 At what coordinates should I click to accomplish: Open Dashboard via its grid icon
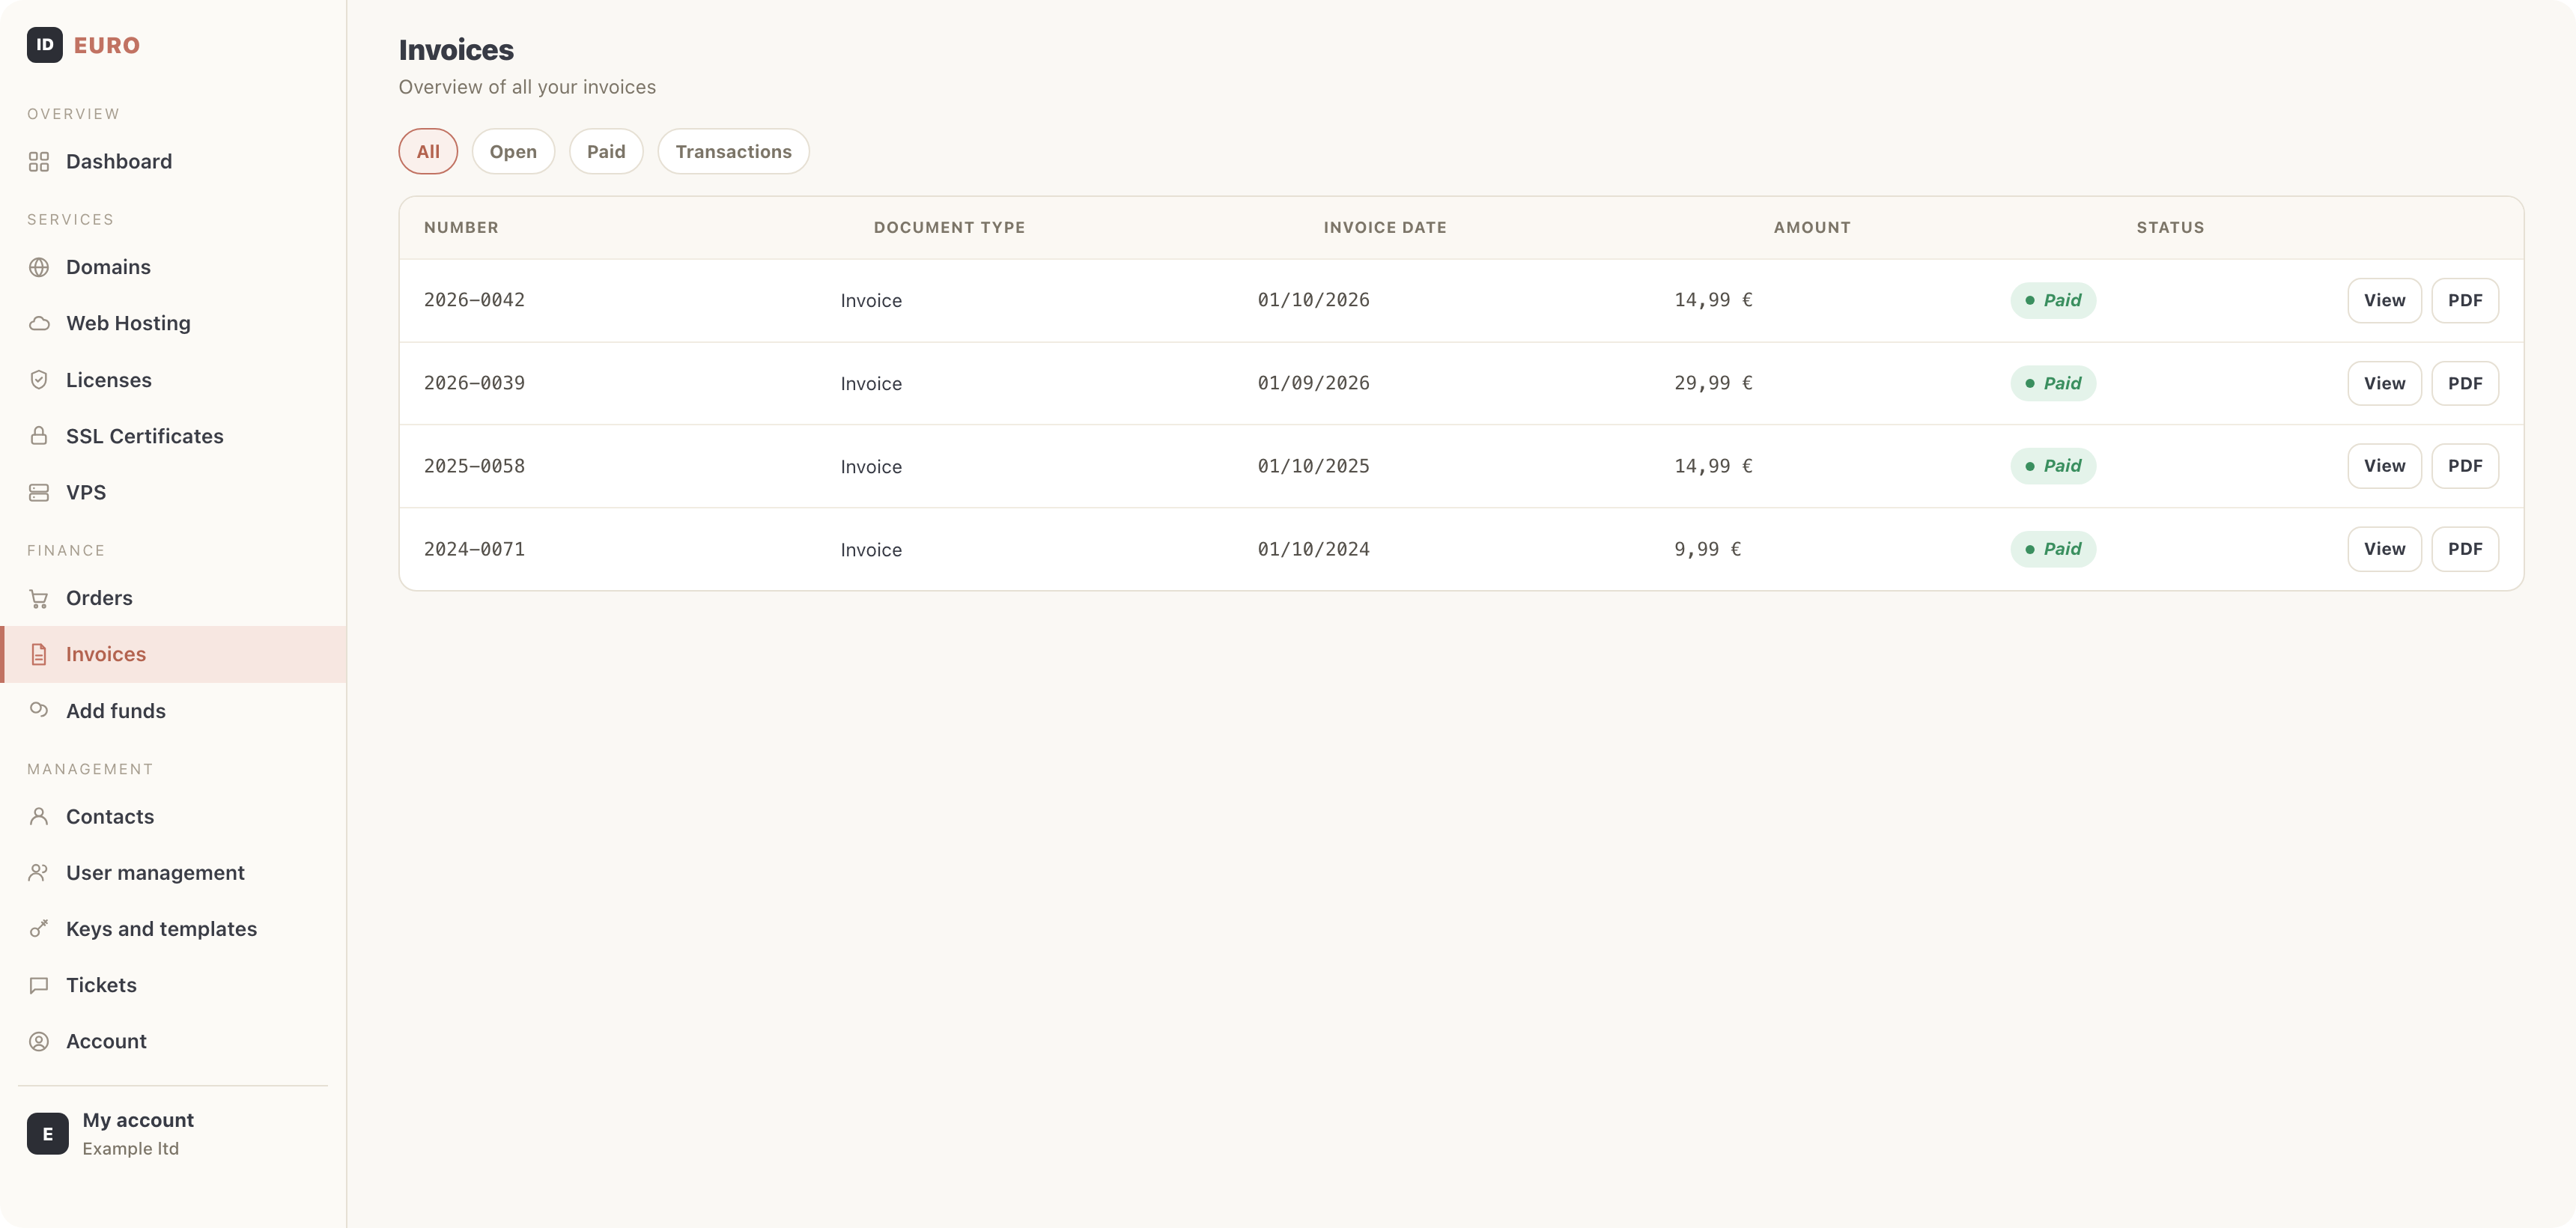39,162
